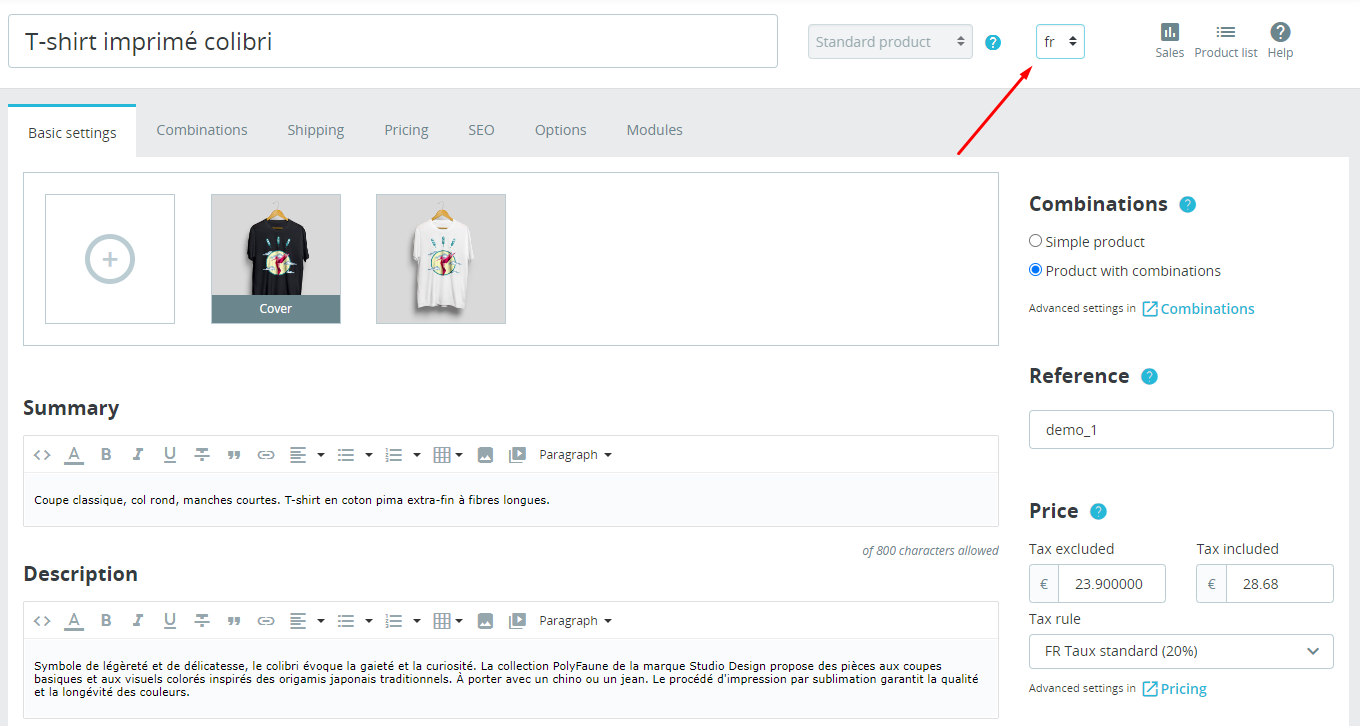Screen dimensions: 1360x726
Task: Insert image in Summary editor
Action: tap(485, 455)
